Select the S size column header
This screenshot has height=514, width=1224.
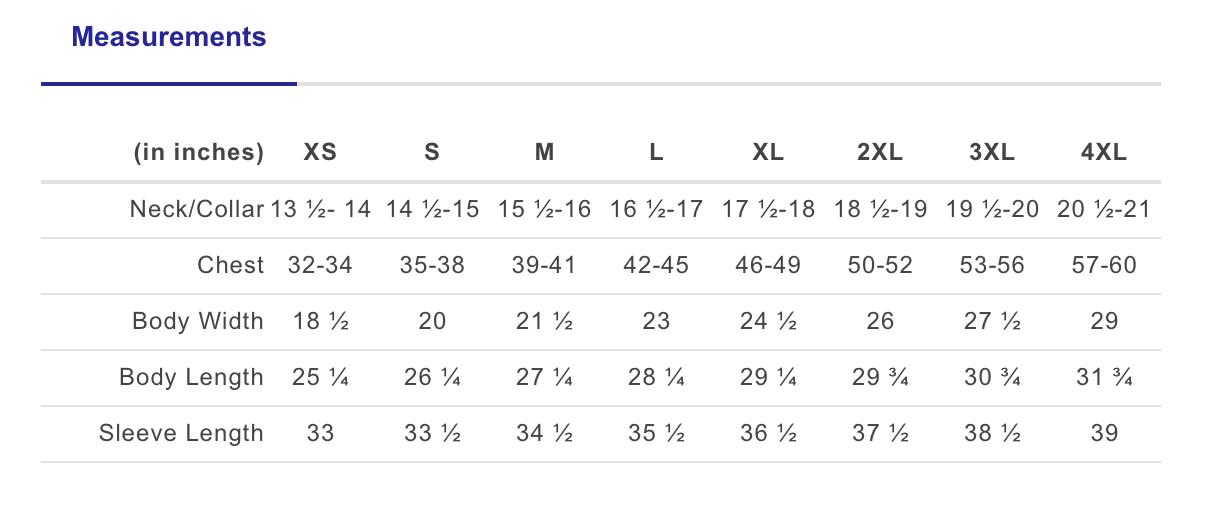tap(432, 153)
